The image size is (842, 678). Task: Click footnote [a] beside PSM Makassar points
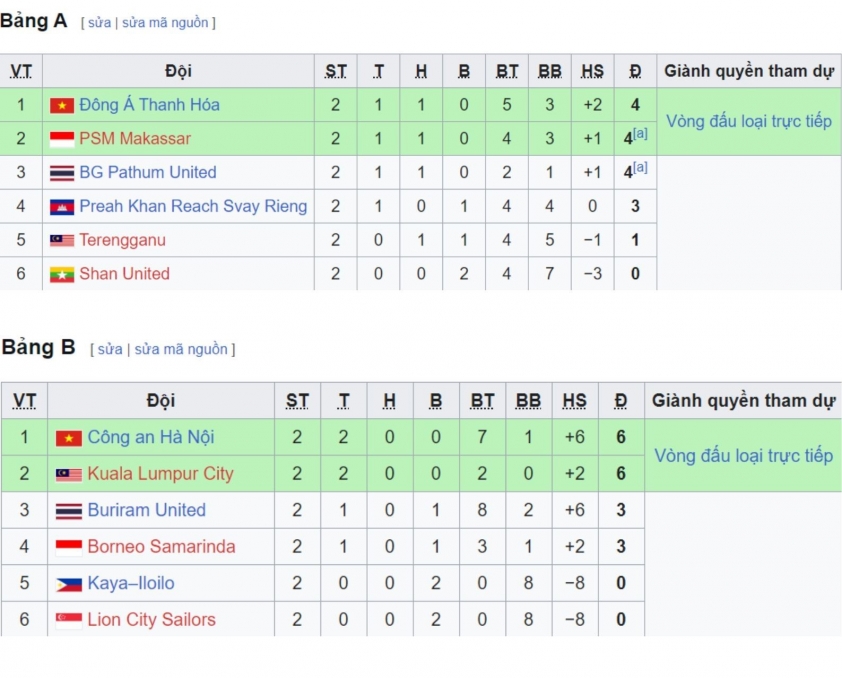[x=640, y=134]
